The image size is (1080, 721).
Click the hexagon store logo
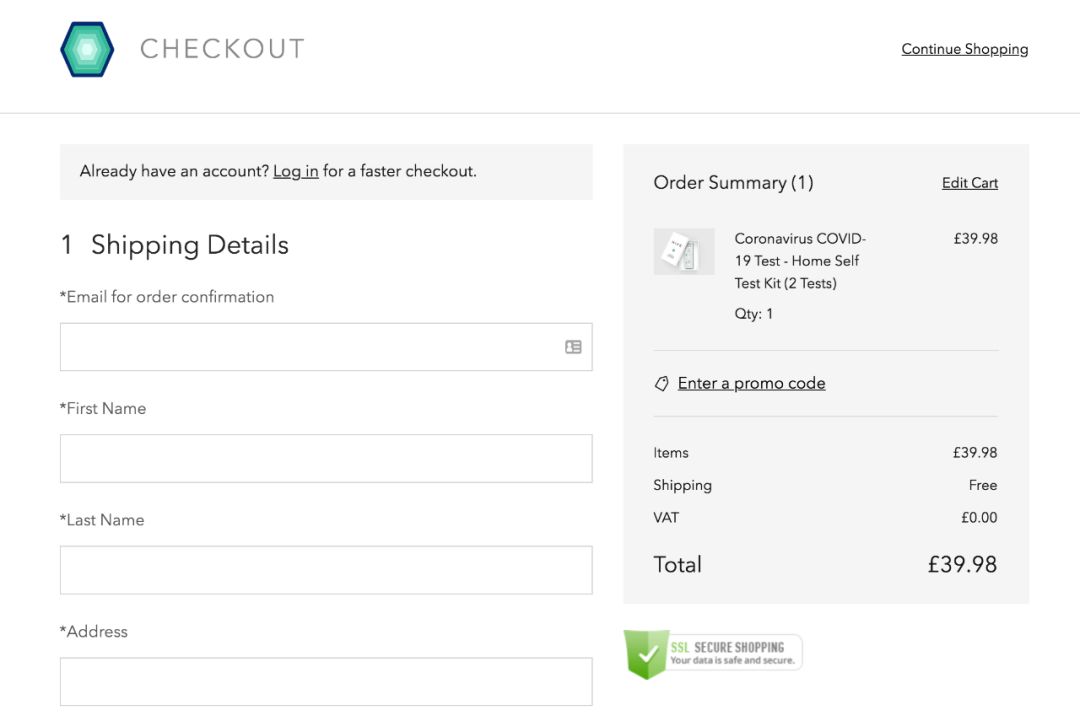[87, 49]
